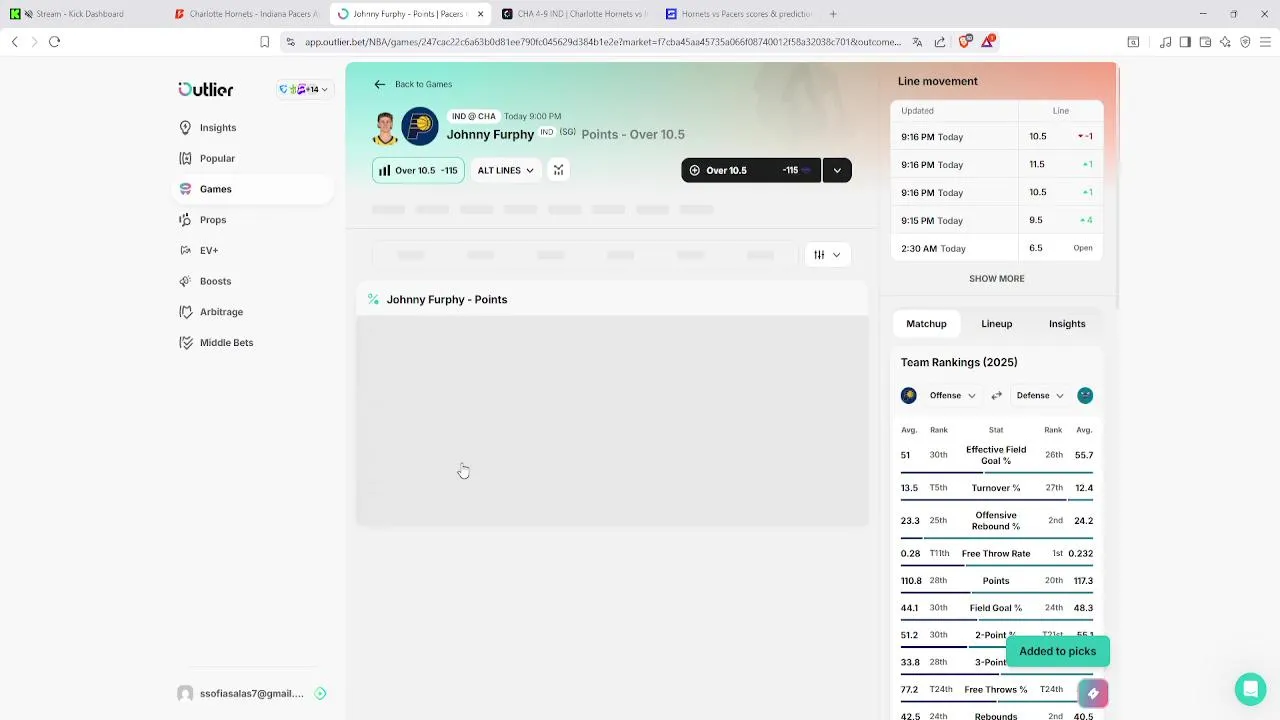
Task: Click the bookmark icon in address bar
Action: (264, 42)
